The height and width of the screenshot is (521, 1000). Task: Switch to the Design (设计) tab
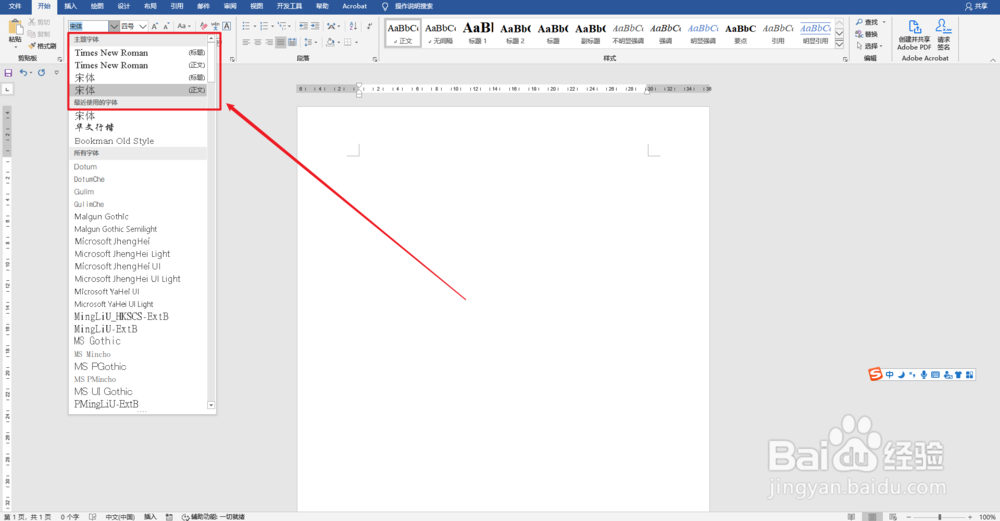[x=124, y=6]
